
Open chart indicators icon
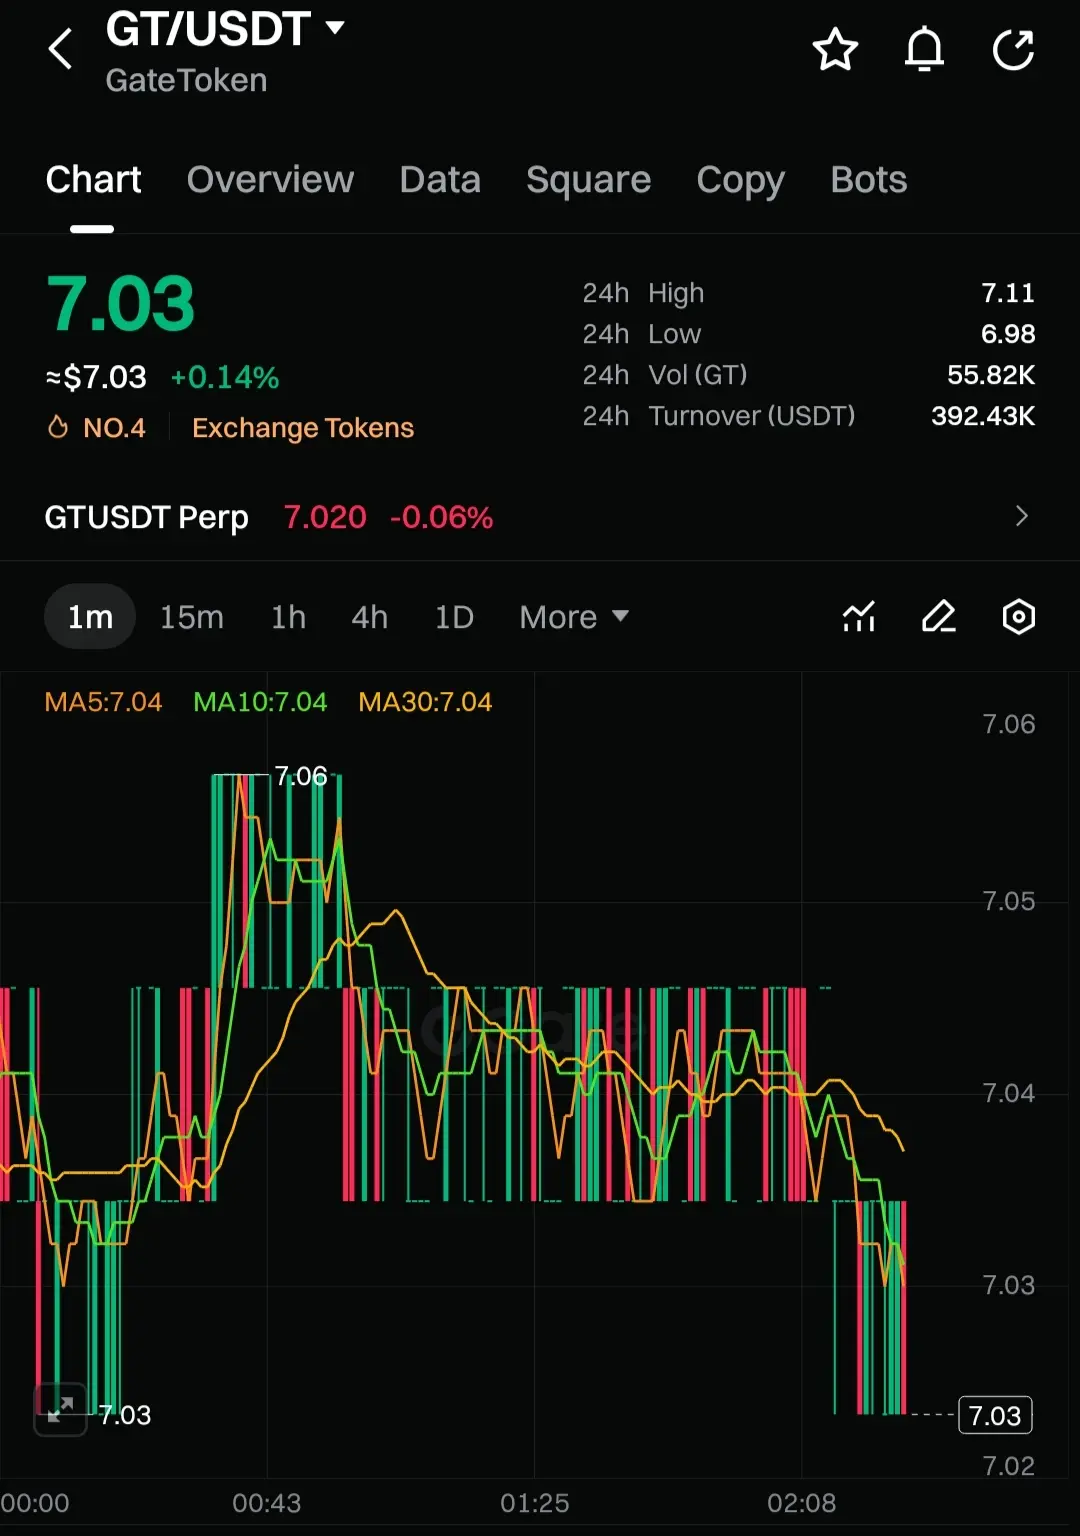(x=859, y=617)
